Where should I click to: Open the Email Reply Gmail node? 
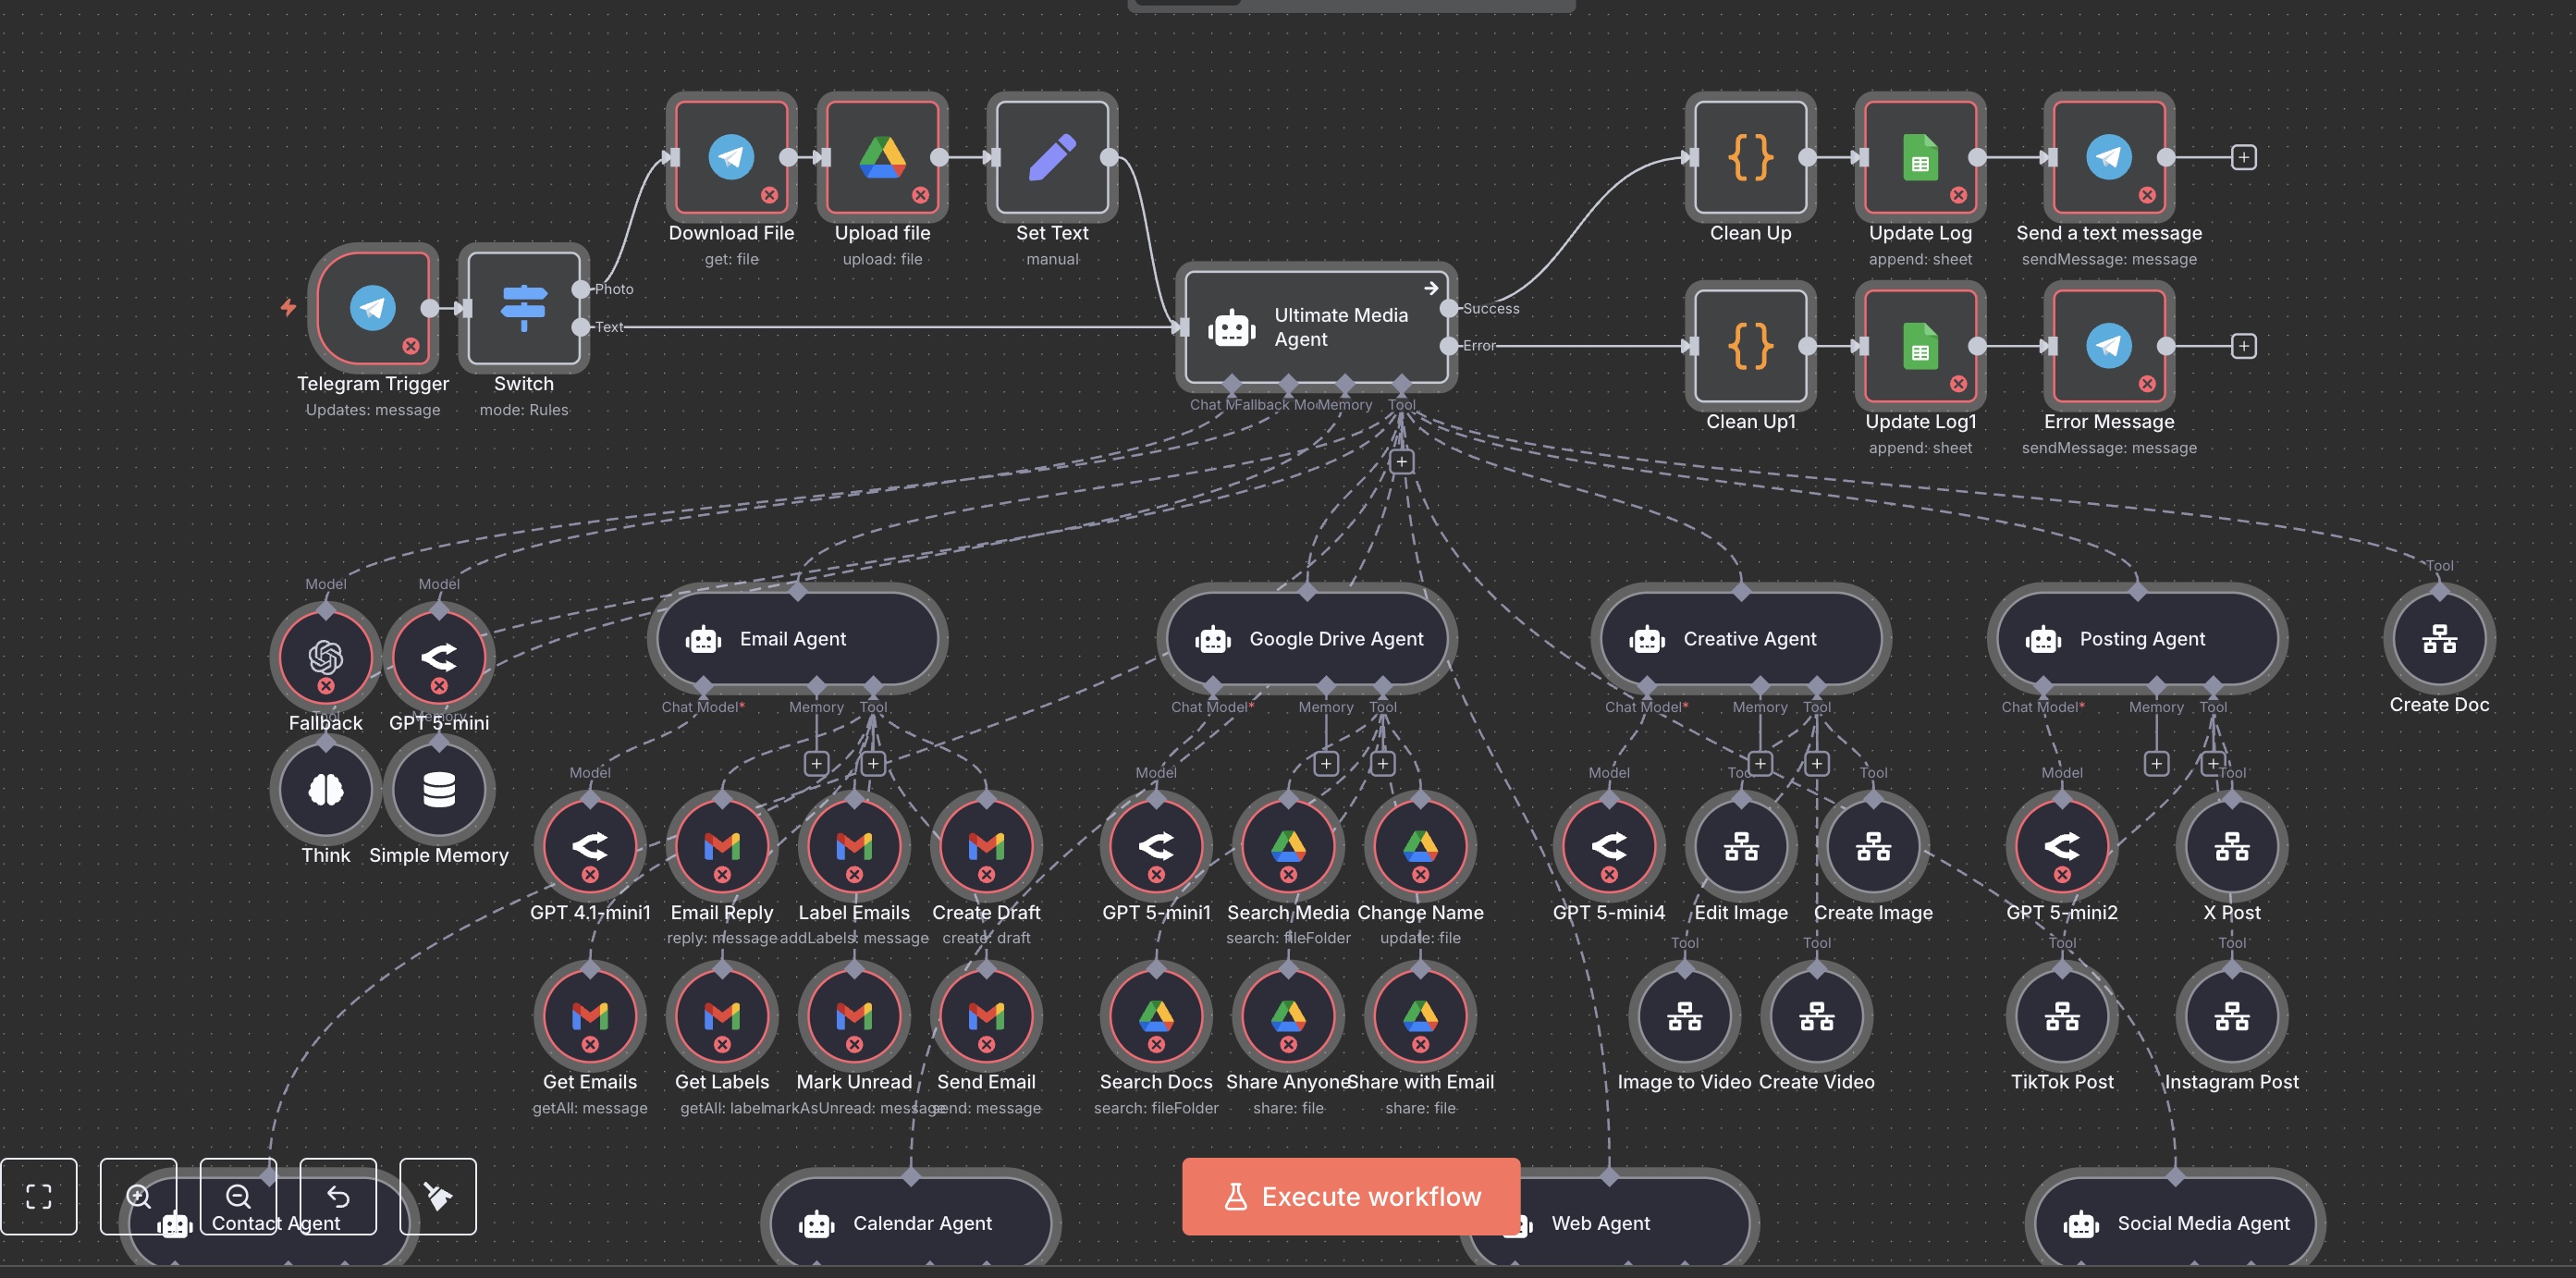[x=721, y=846]
